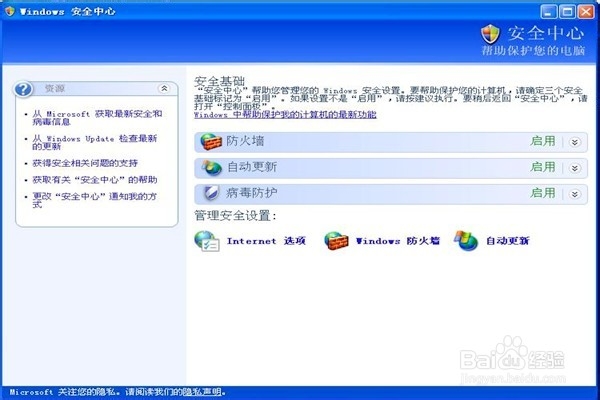
Task: Click the 自动更新 section title in status bar
Action: (252, 167)
